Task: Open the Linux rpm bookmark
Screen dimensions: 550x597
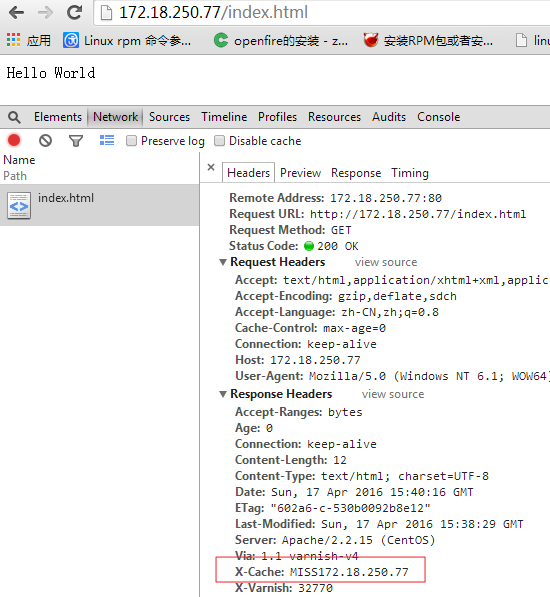Action: tap(127, 40)
